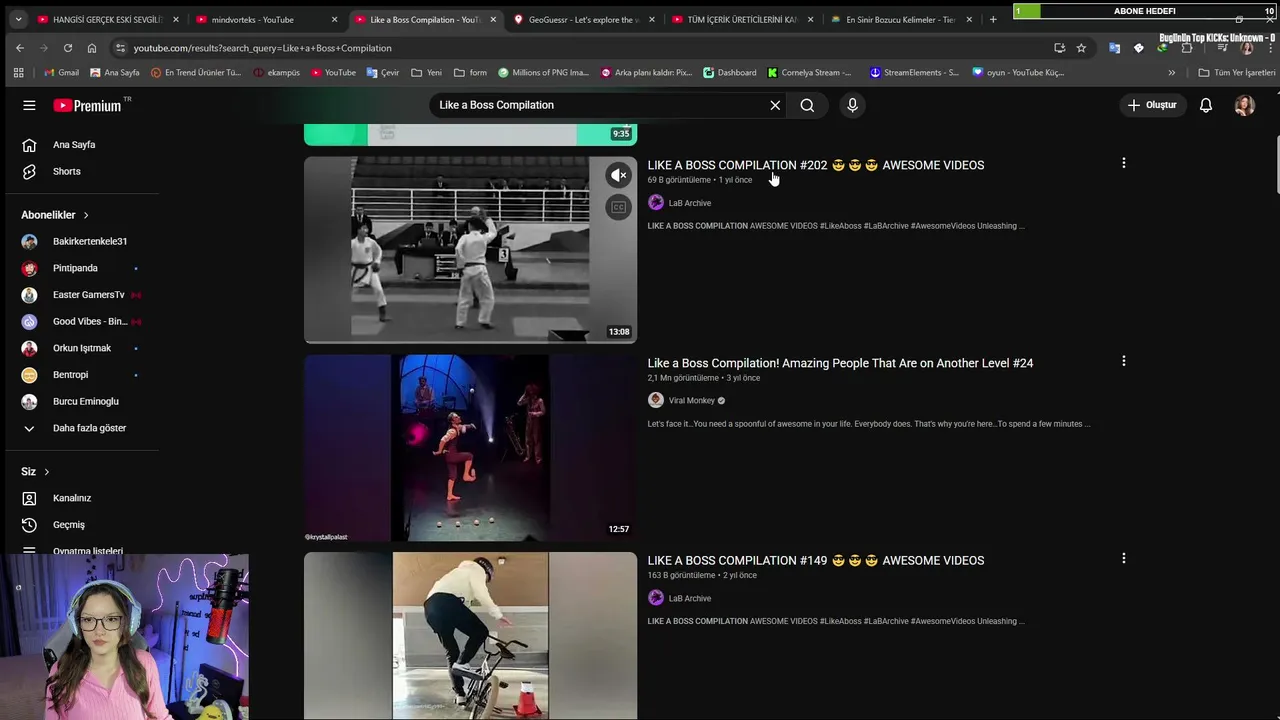Open the StreamElements bookmark
The height and width of the screenshot is (720, 1280).
[914, 72]
